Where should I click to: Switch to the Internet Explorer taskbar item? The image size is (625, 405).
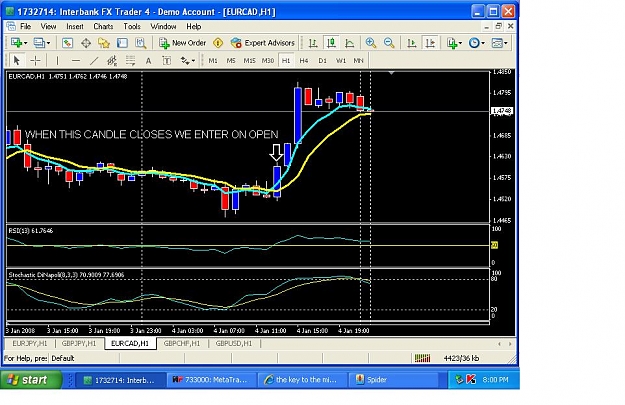pos(303,379)
